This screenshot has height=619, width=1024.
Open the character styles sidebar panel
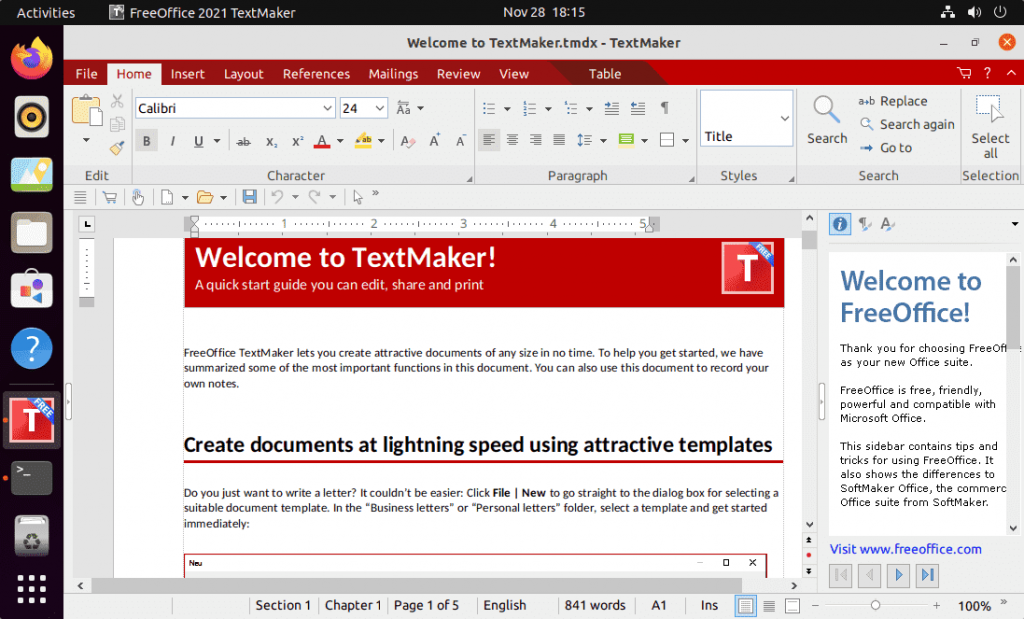[x=887, y=225]
